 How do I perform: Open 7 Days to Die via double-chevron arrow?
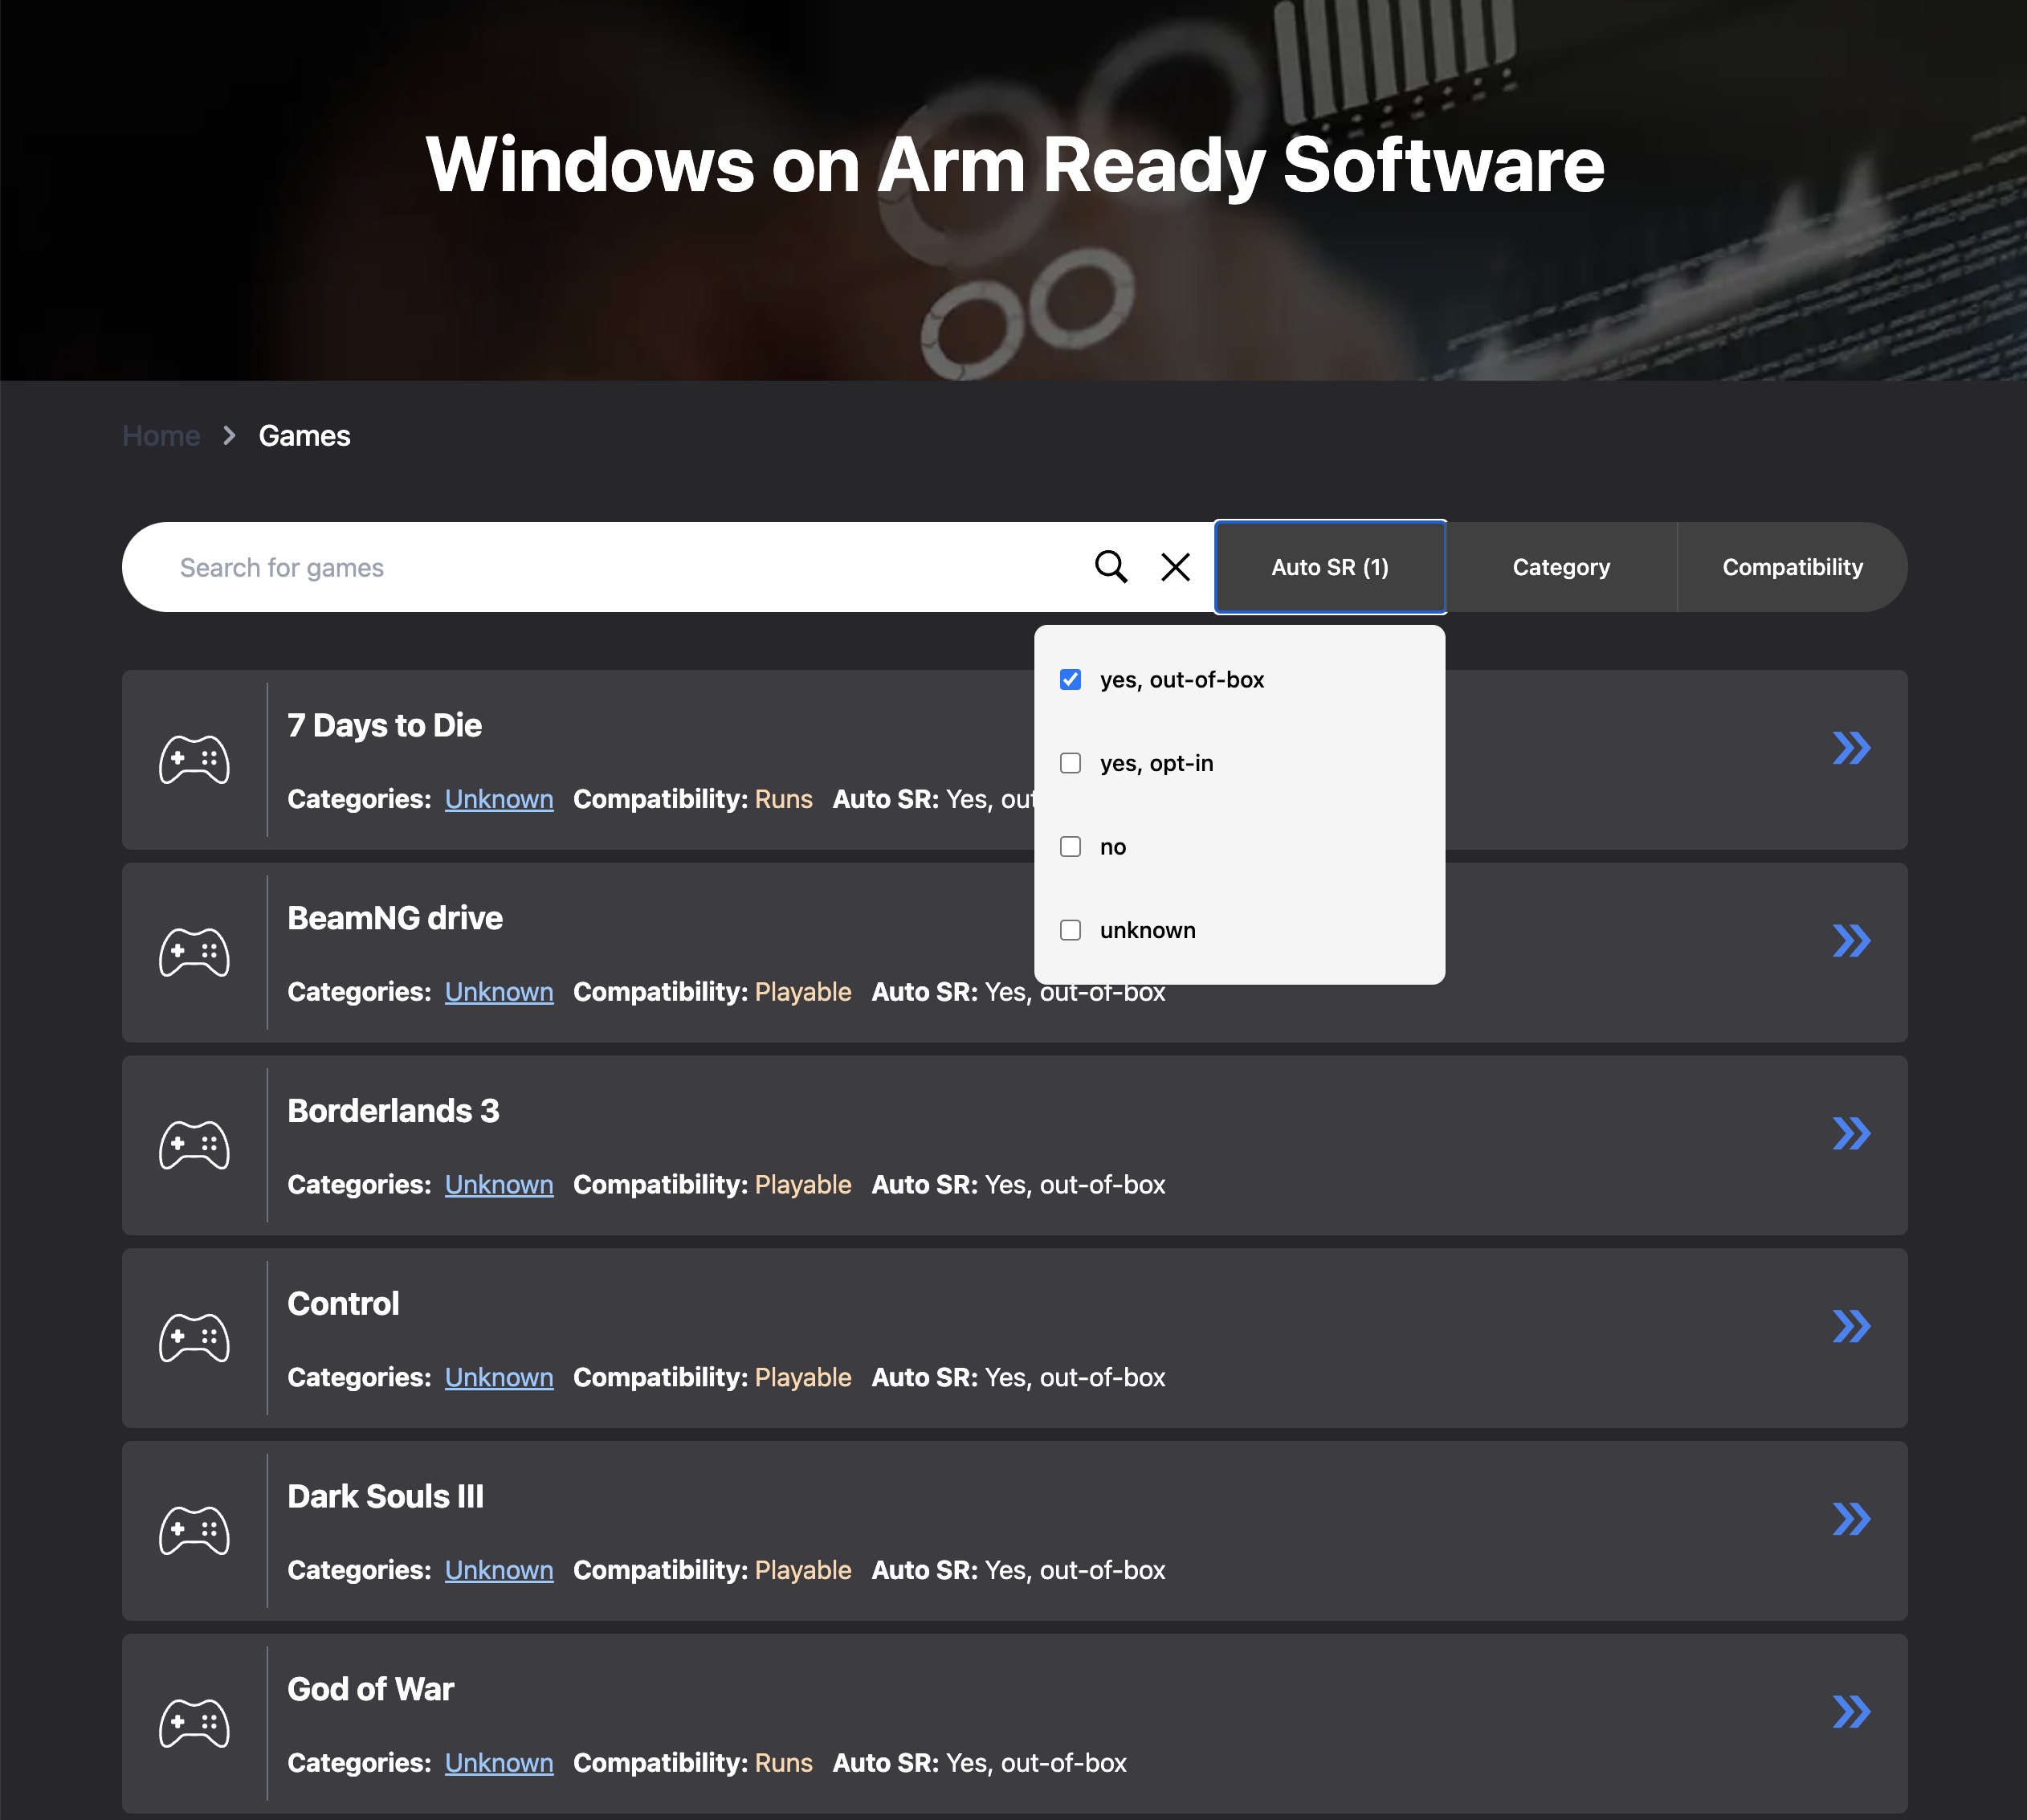(x=1851, y=748)
